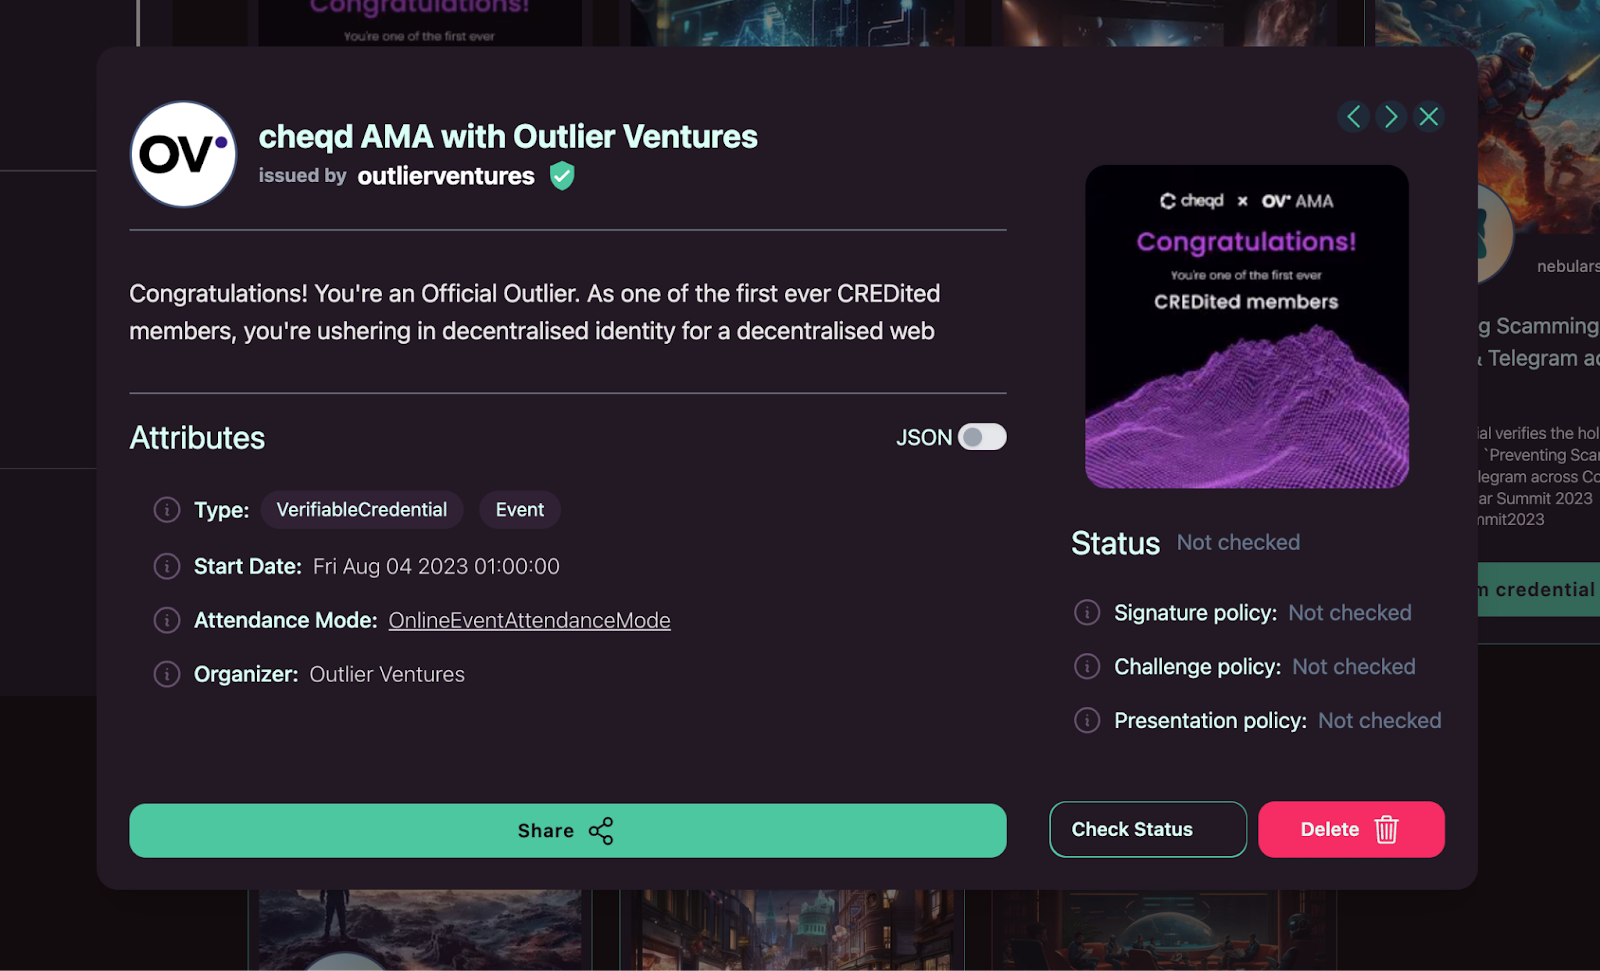Open the cheqd x OV AMA credential image
Screen dimensions: 1600x971
[1247, 327]
